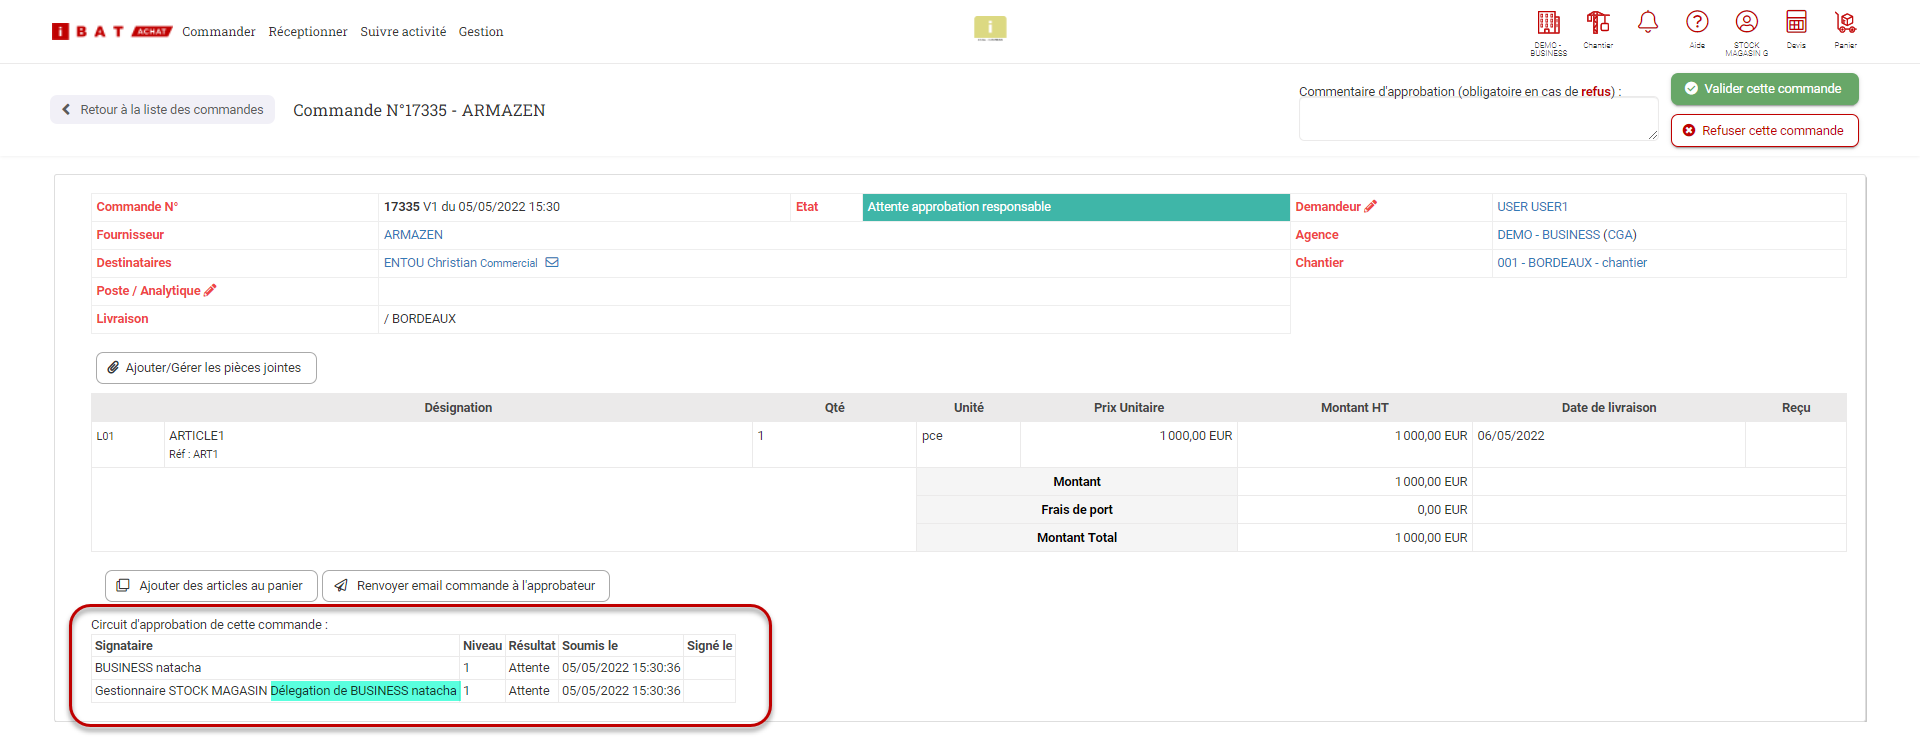Click the envelope icon beside ENTOU Christian
This screenshot has width=1920, height=740.
click(x=552, y=263)
